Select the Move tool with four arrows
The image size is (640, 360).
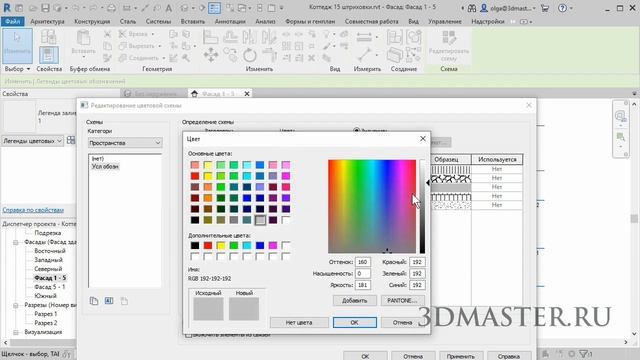click(211, 55)
